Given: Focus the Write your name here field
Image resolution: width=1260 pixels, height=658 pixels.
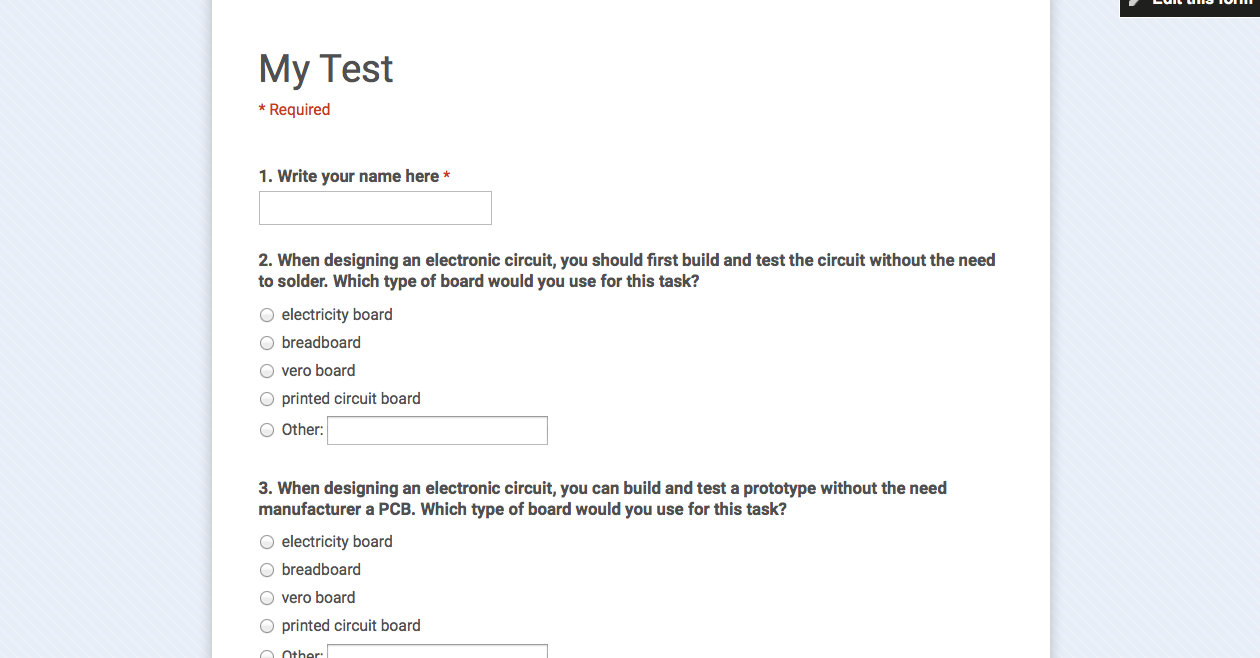Looking at the screenshot, I should (x=375, y=208).
